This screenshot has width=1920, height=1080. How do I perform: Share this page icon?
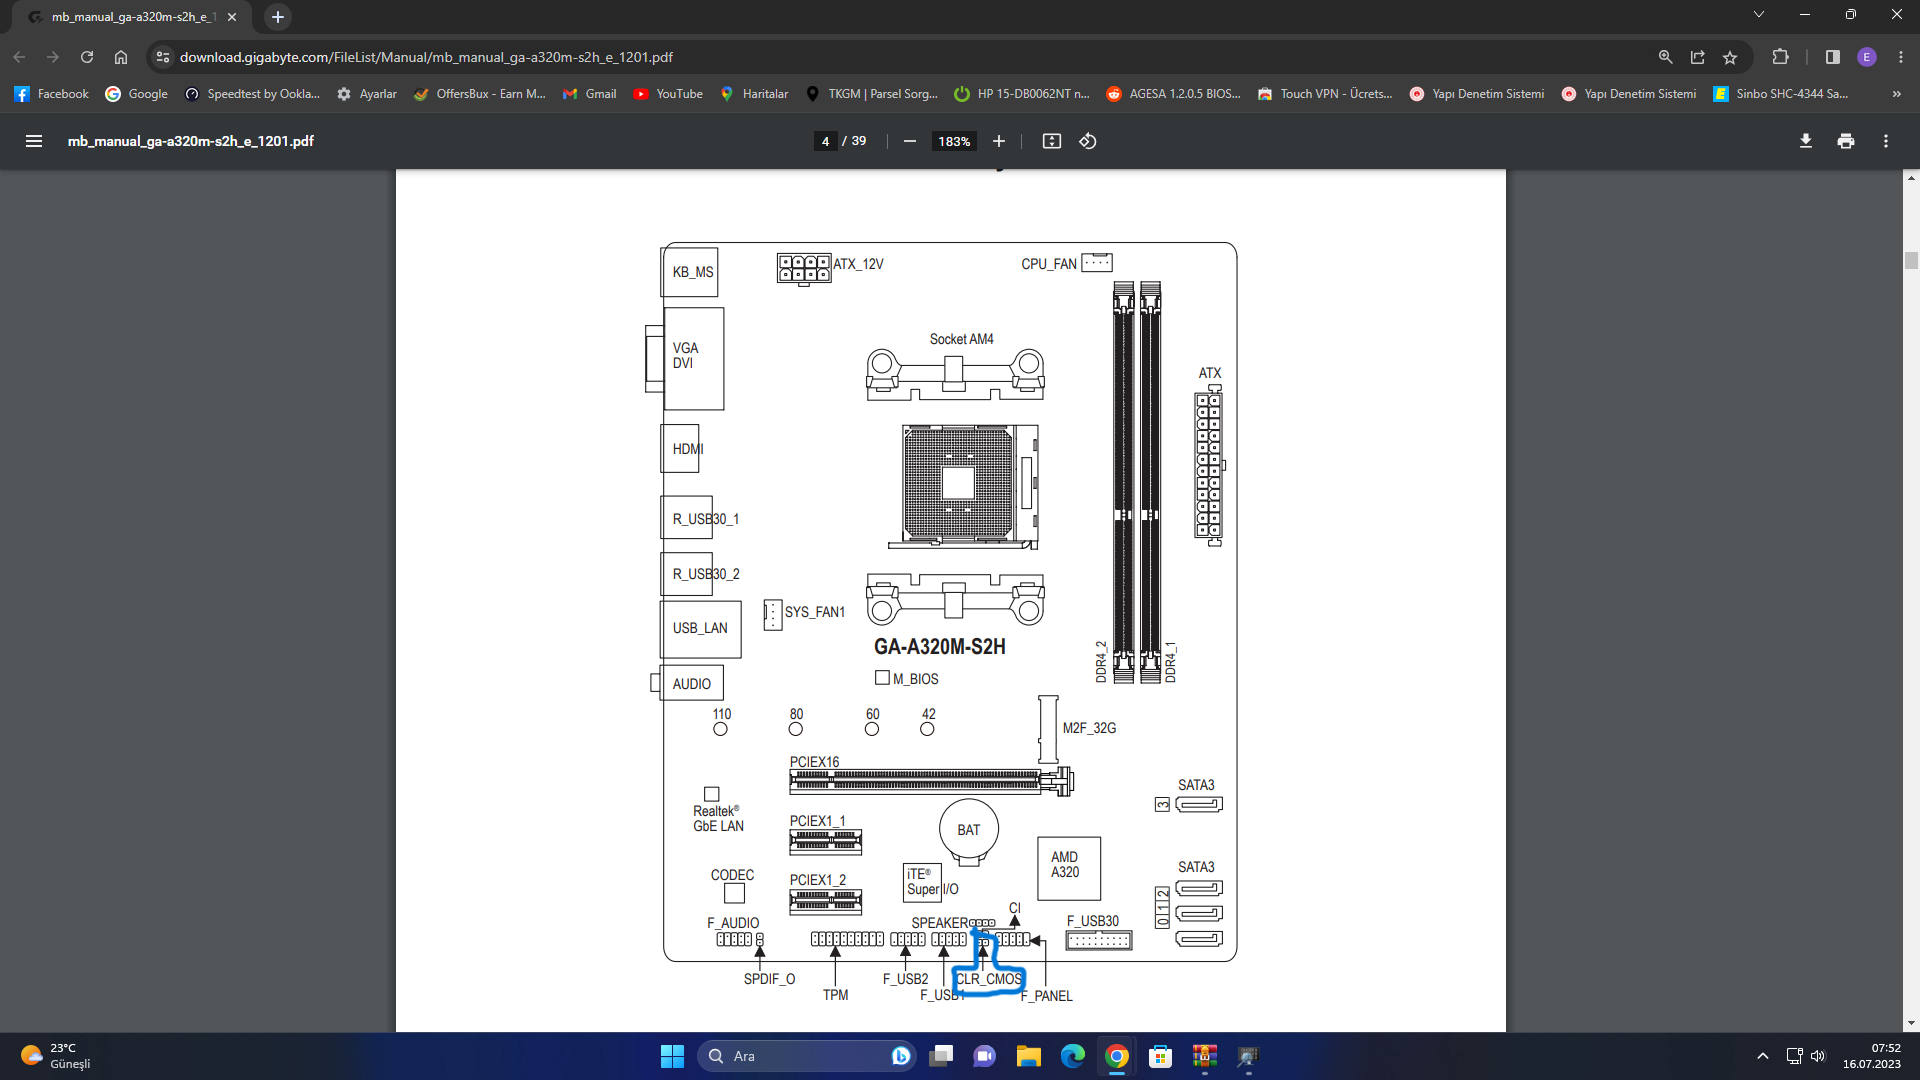pyautogui.click(x=1698, y=57)
